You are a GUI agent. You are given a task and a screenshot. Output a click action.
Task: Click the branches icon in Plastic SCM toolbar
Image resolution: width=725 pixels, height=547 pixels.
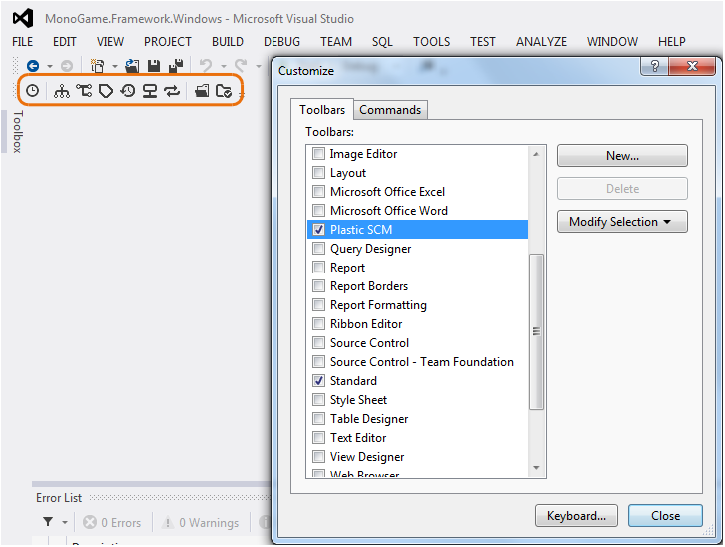[84, 91]
